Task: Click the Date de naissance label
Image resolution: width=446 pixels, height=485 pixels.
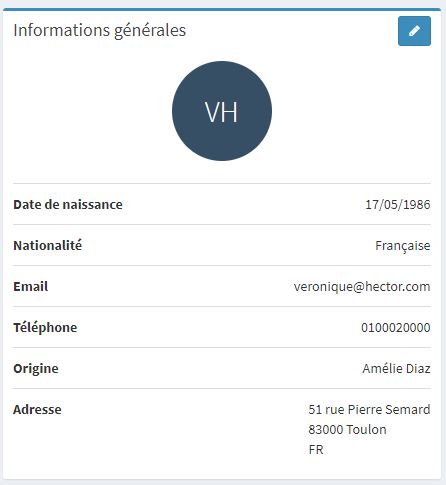Action: click(x=68, y=205)
